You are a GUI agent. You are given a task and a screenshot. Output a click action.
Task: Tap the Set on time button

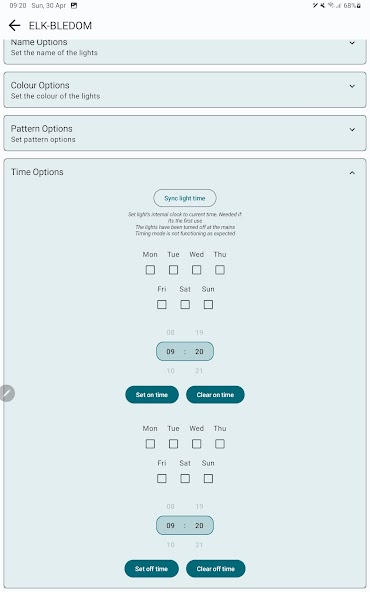point(152,395)
